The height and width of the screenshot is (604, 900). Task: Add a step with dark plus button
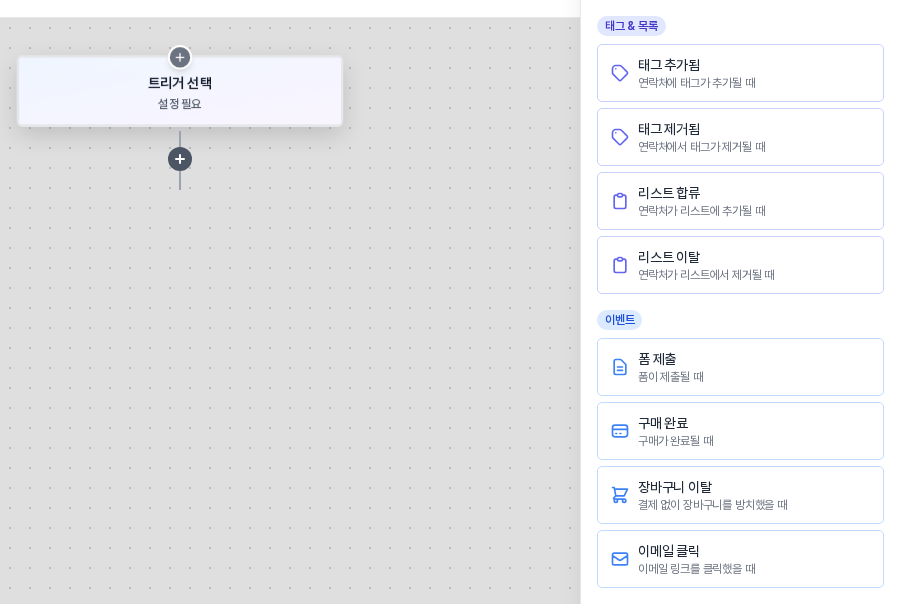pos(180,159)
